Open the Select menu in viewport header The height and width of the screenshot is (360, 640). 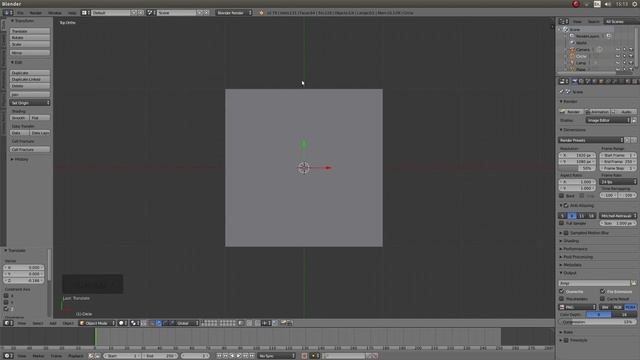(38, 323)
